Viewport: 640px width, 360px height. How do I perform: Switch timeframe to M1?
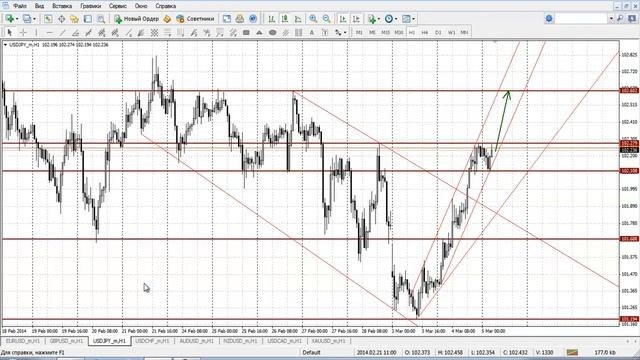[x=359, y=32]
